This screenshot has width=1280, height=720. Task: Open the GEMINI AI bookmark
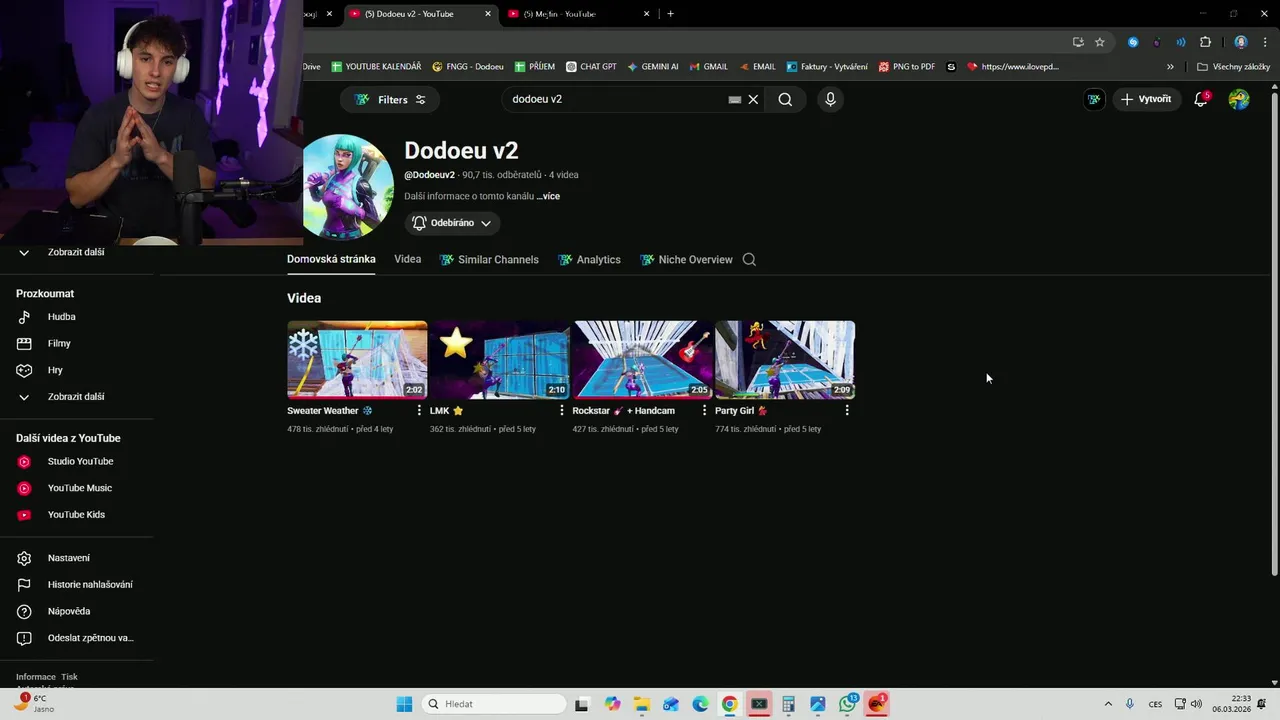click(x=653, y=67)
